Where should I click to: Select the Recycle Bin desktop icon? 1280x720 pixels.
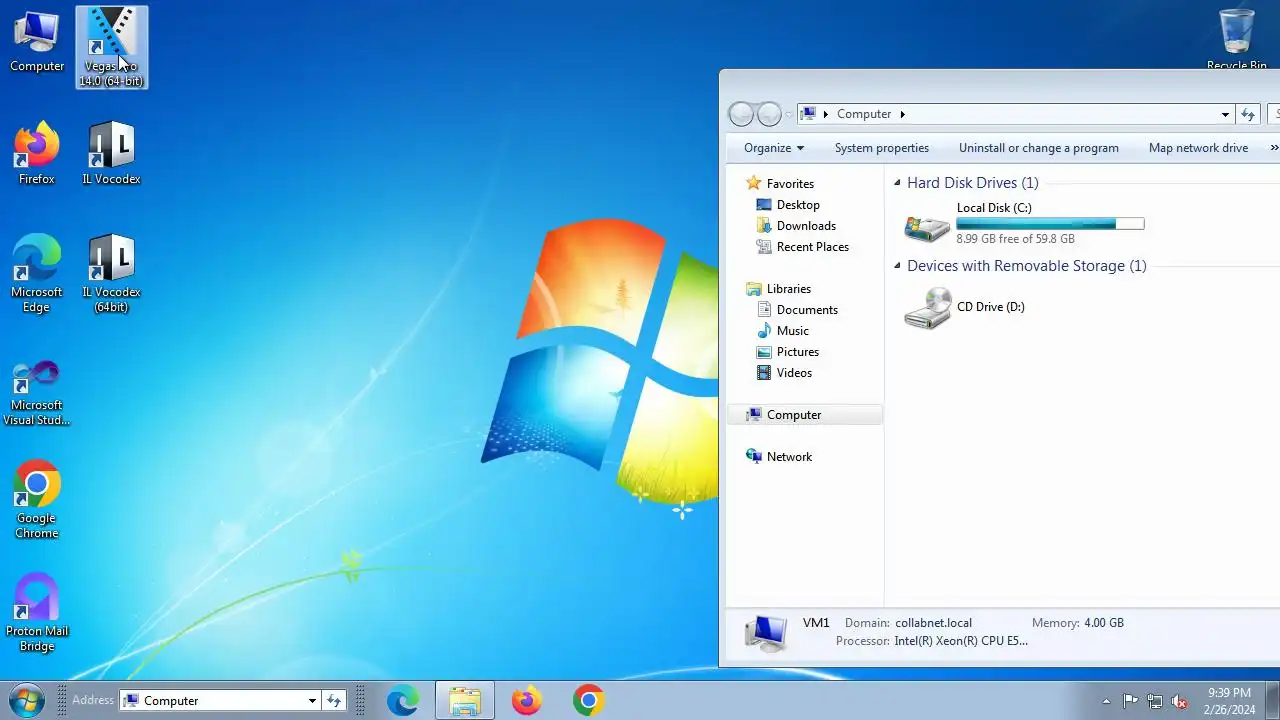pyautogui.click(x=1237, y=40)
